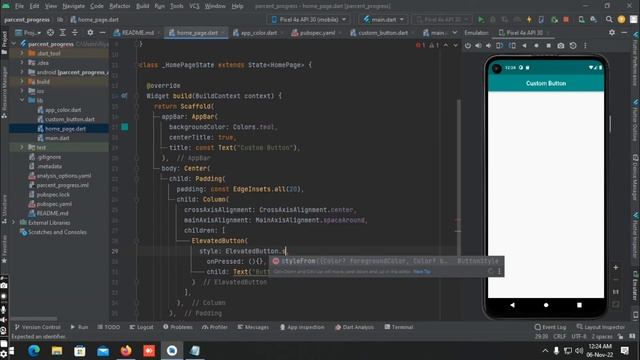
Task: Open app_color.dart in project tree
Action: click(59, 110)
